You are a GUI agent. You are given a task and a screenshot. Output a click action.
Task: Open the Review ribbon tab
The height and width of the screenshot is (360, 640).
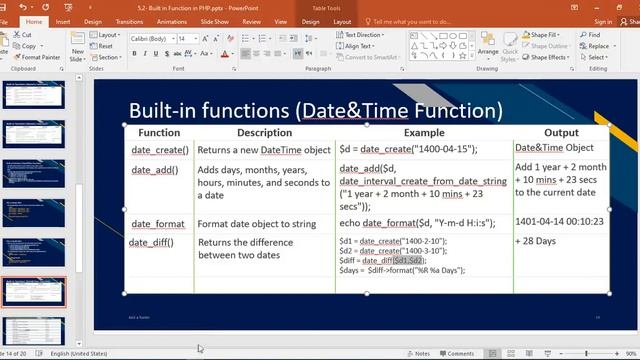point(251,22)
